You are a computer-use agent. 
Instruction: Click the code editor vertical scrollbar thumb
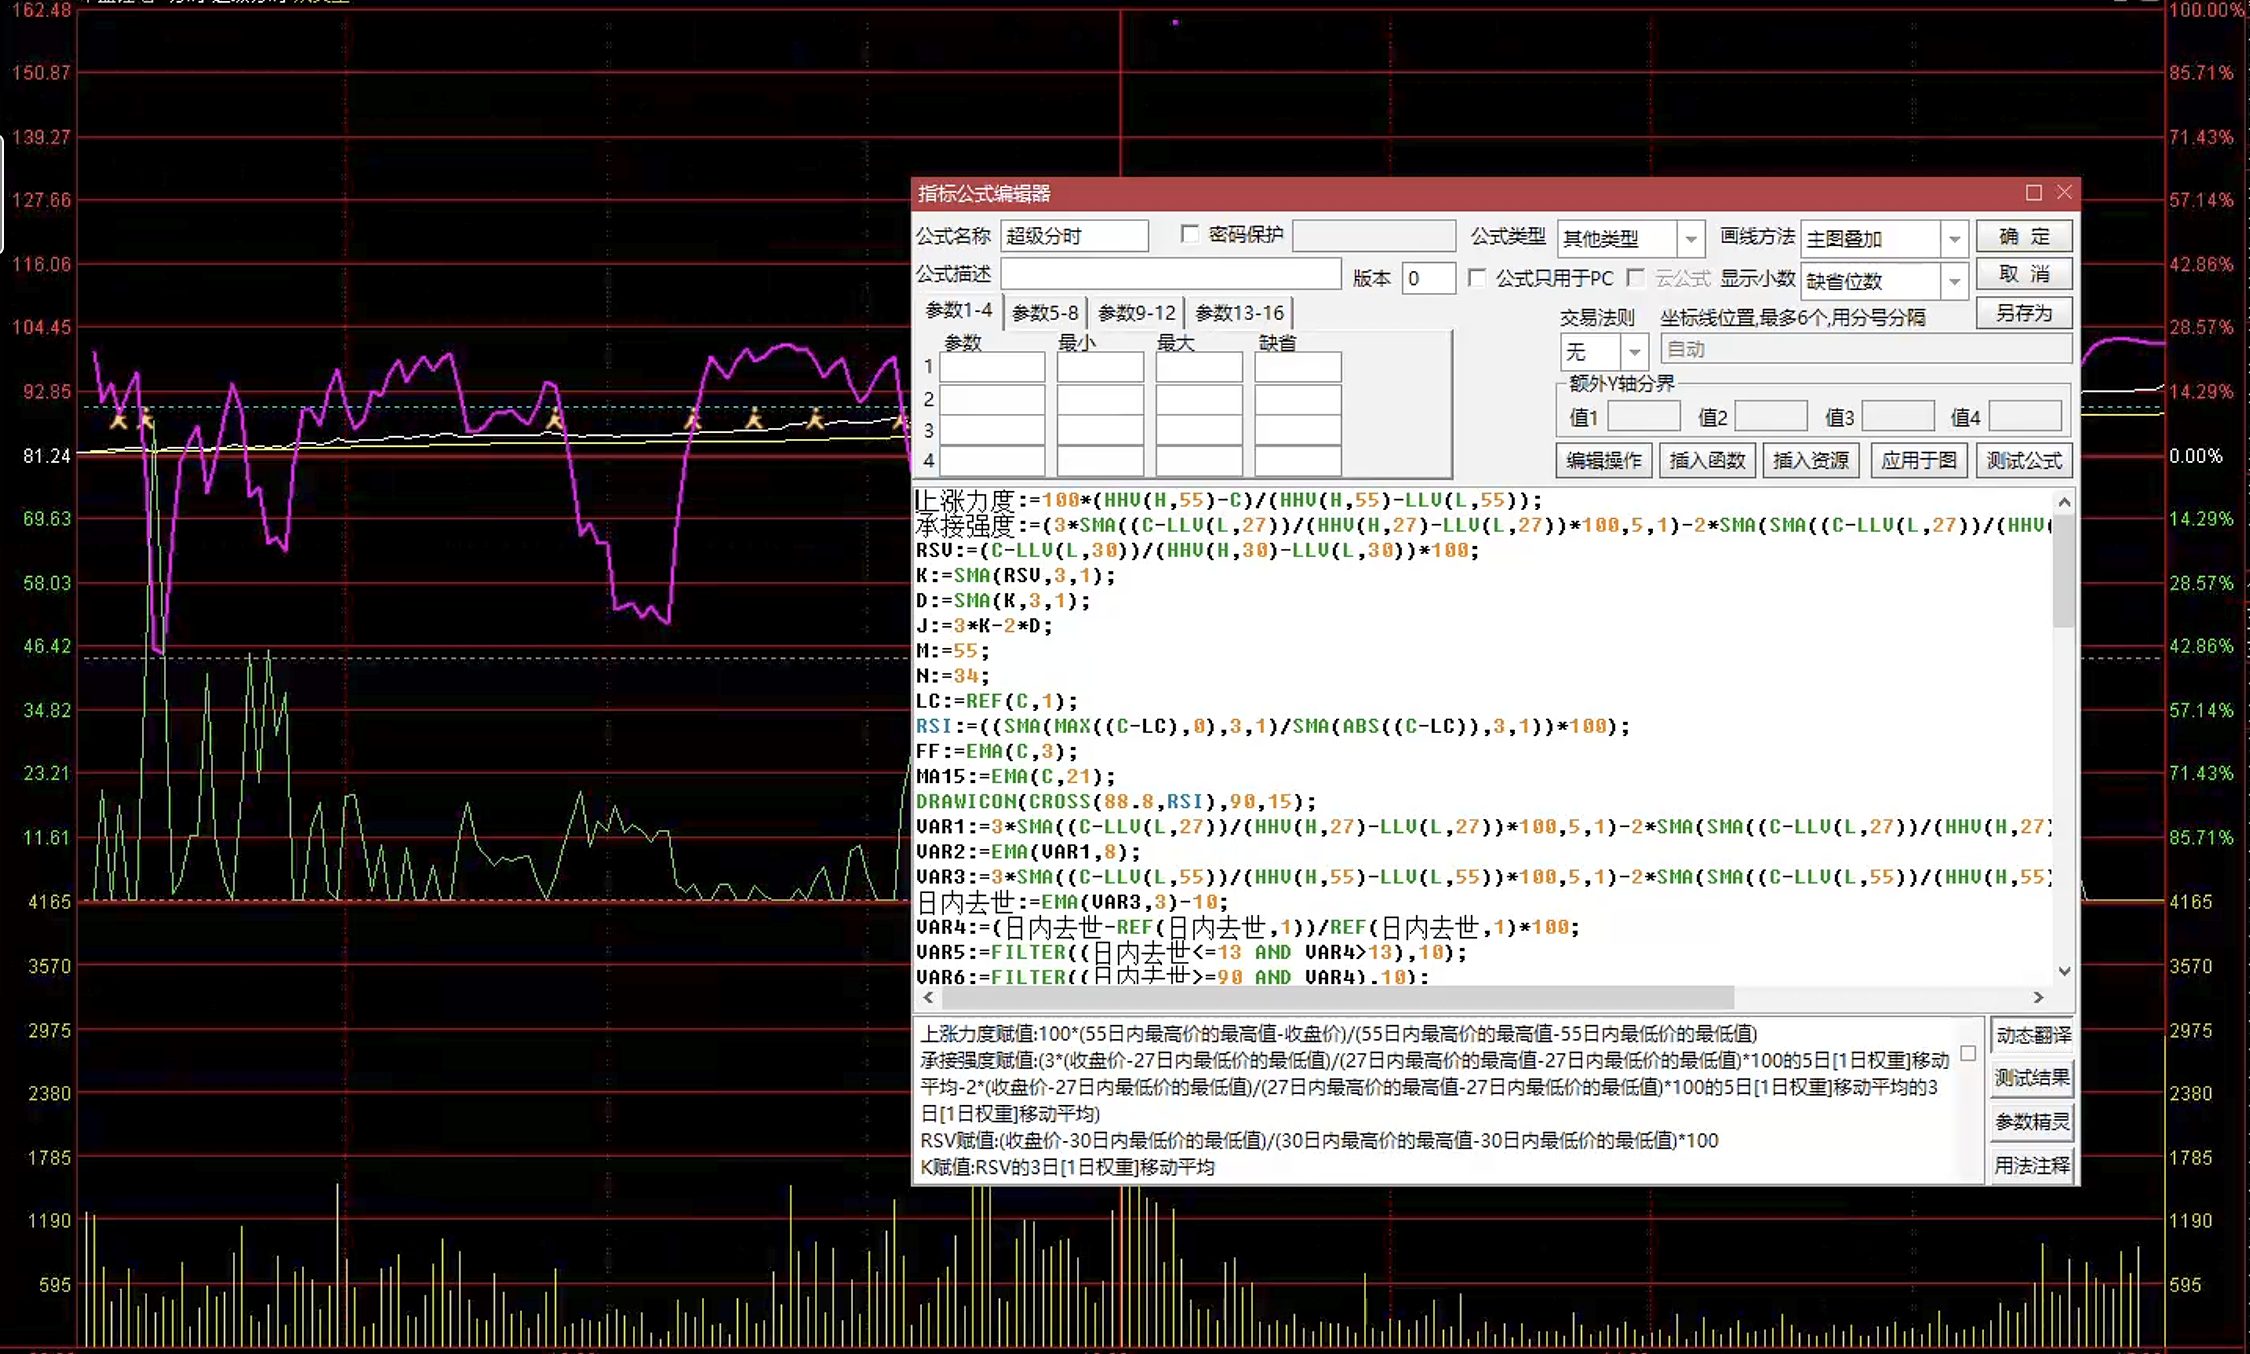tap(2064, 570)
